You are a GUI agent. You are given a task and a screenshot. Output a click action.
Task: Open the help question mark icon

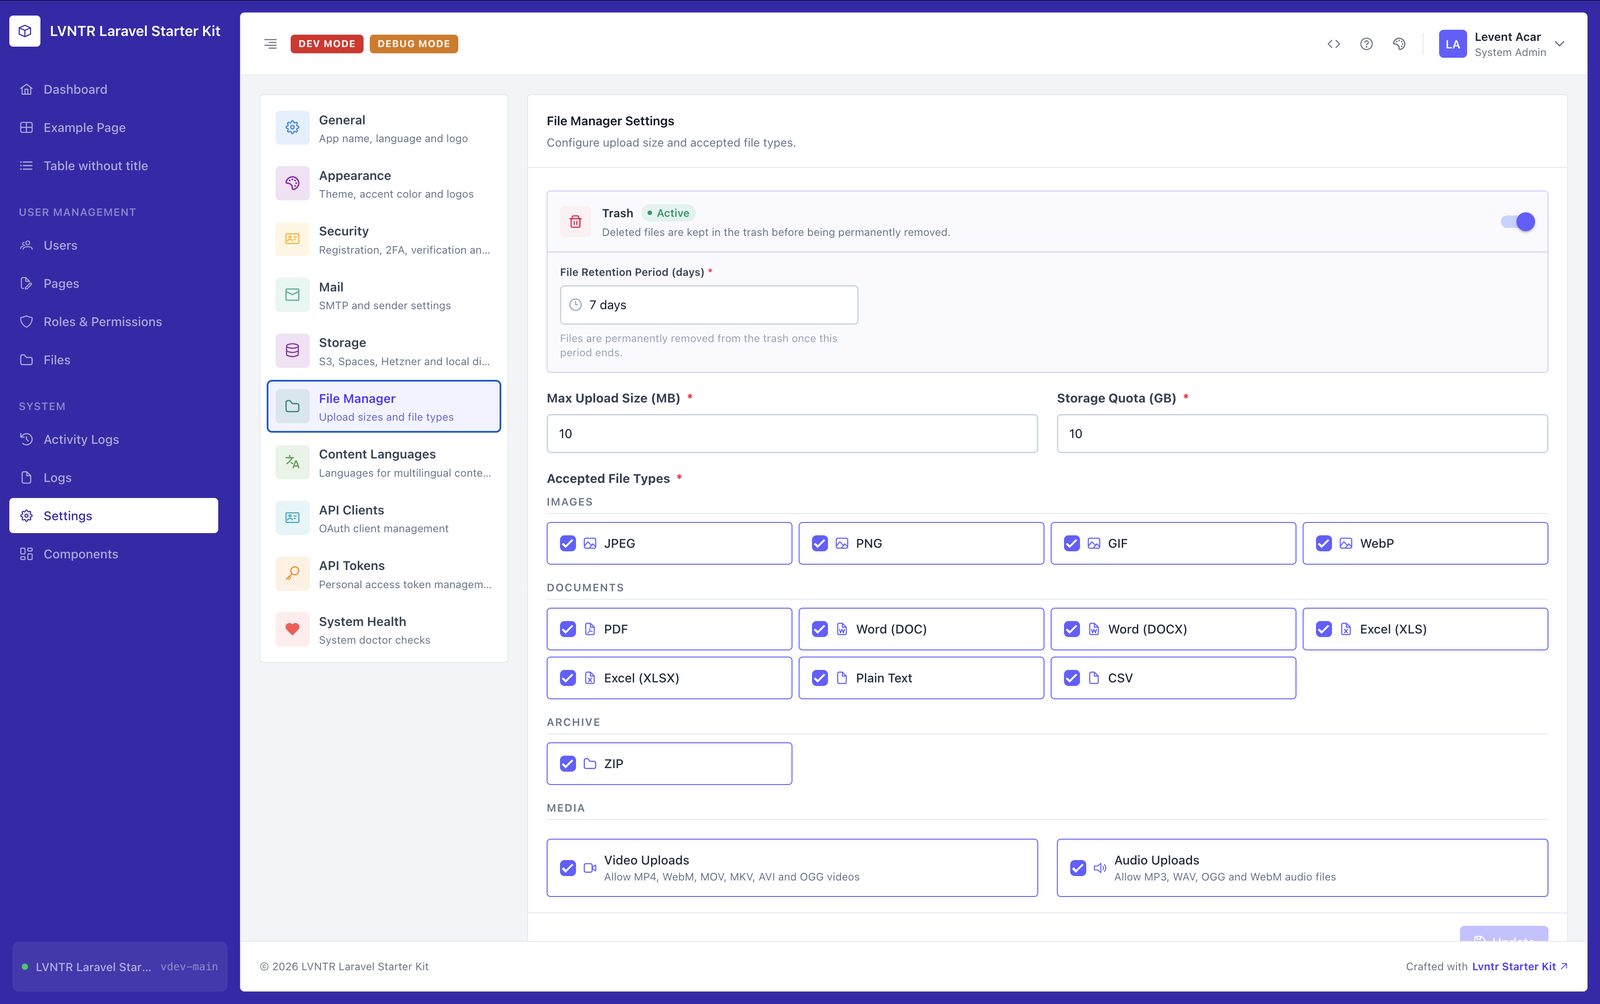pos(1366,44)
